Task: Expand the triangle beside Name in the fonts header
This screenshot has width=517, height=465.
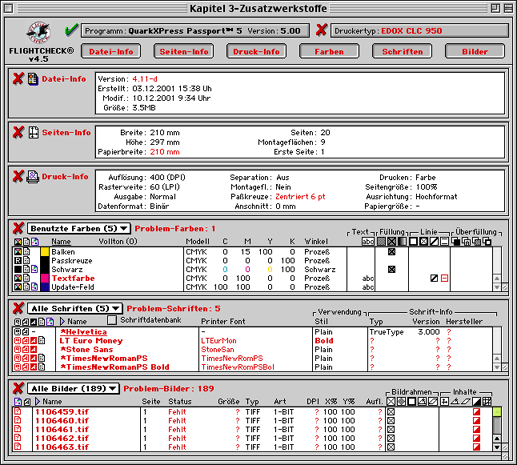Action: [62, 321]
